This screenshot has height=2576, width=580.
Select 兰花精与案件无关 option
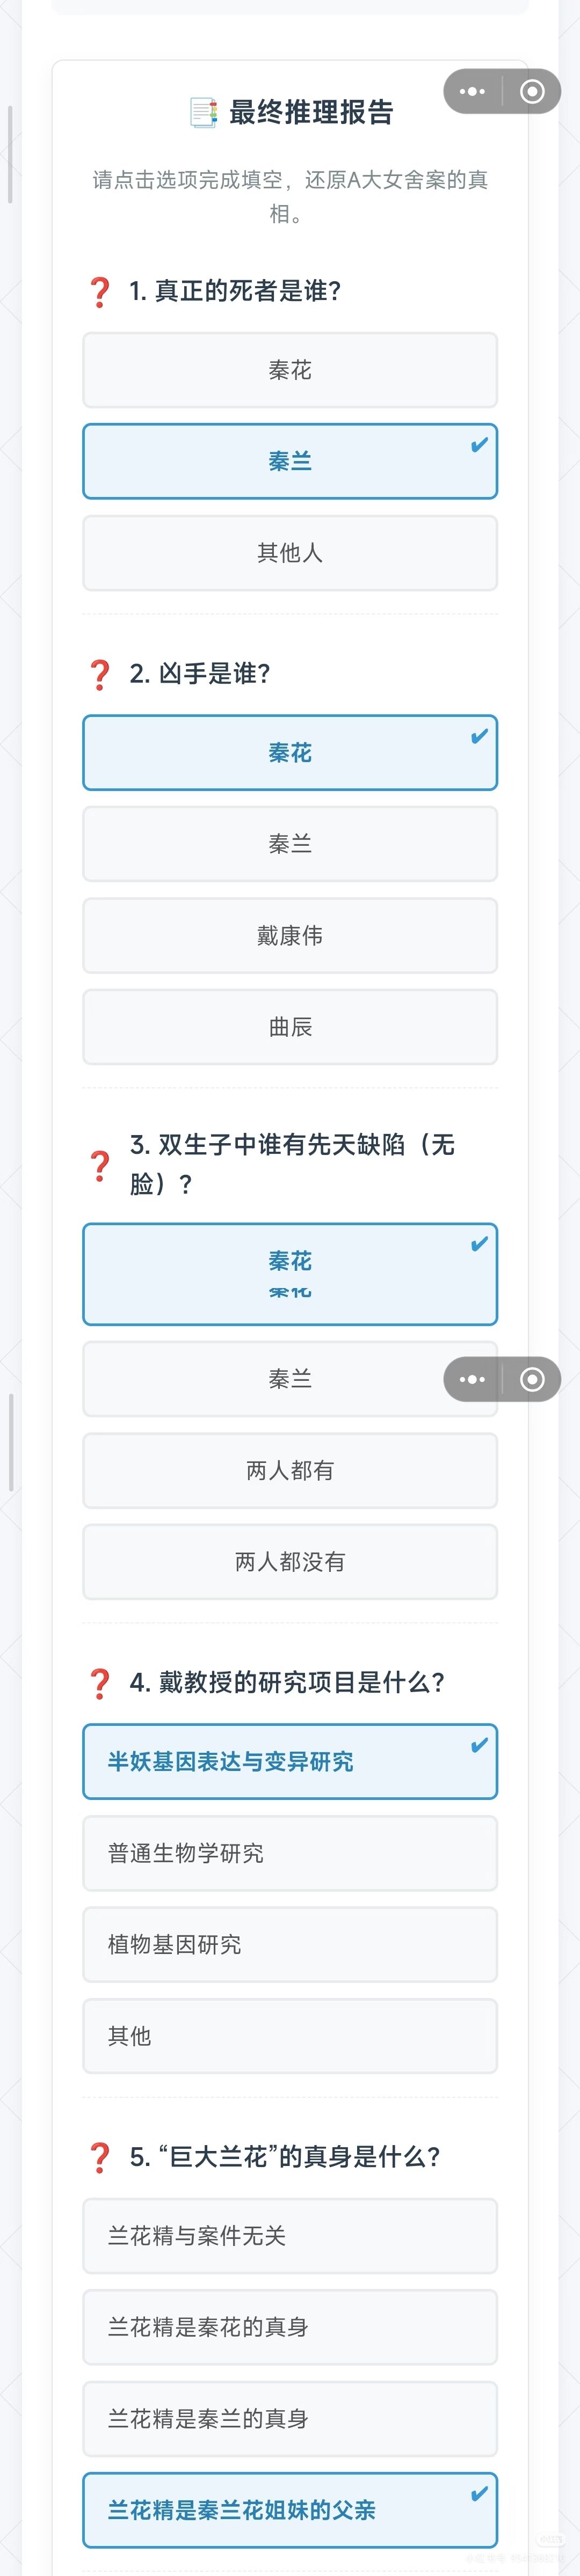tap(290, 2236)
